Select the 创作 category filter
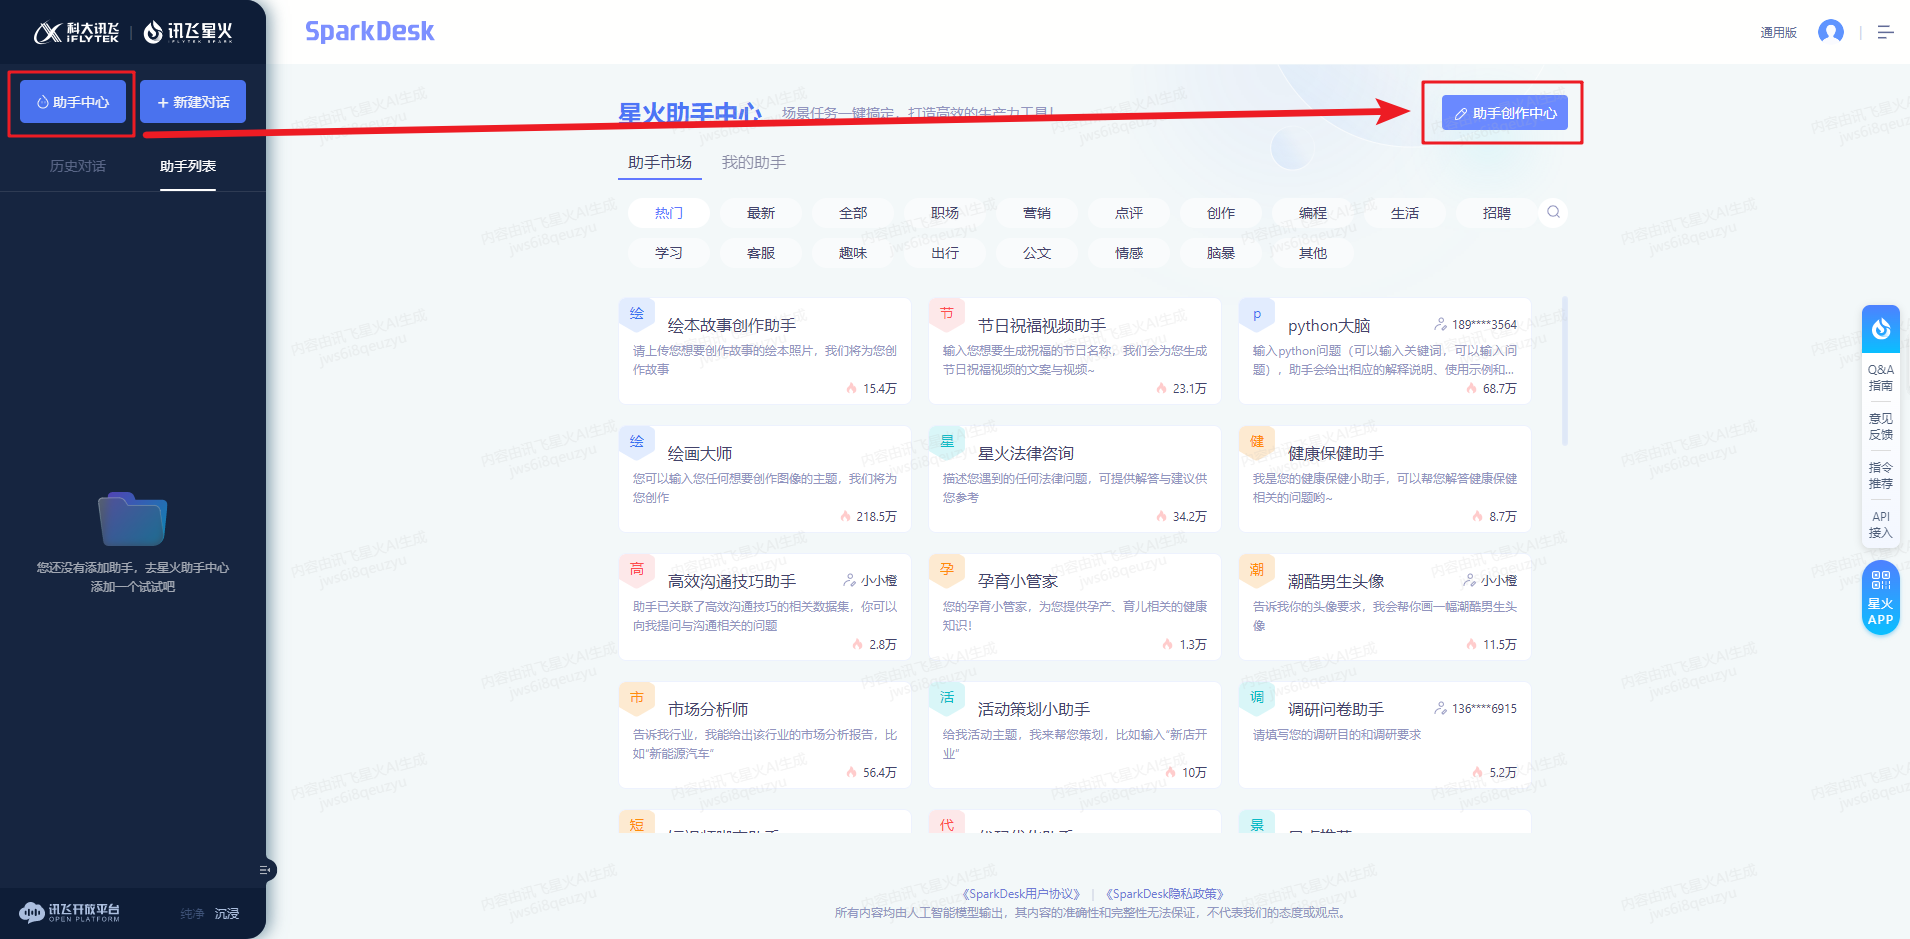 [x=1221, y=213]
